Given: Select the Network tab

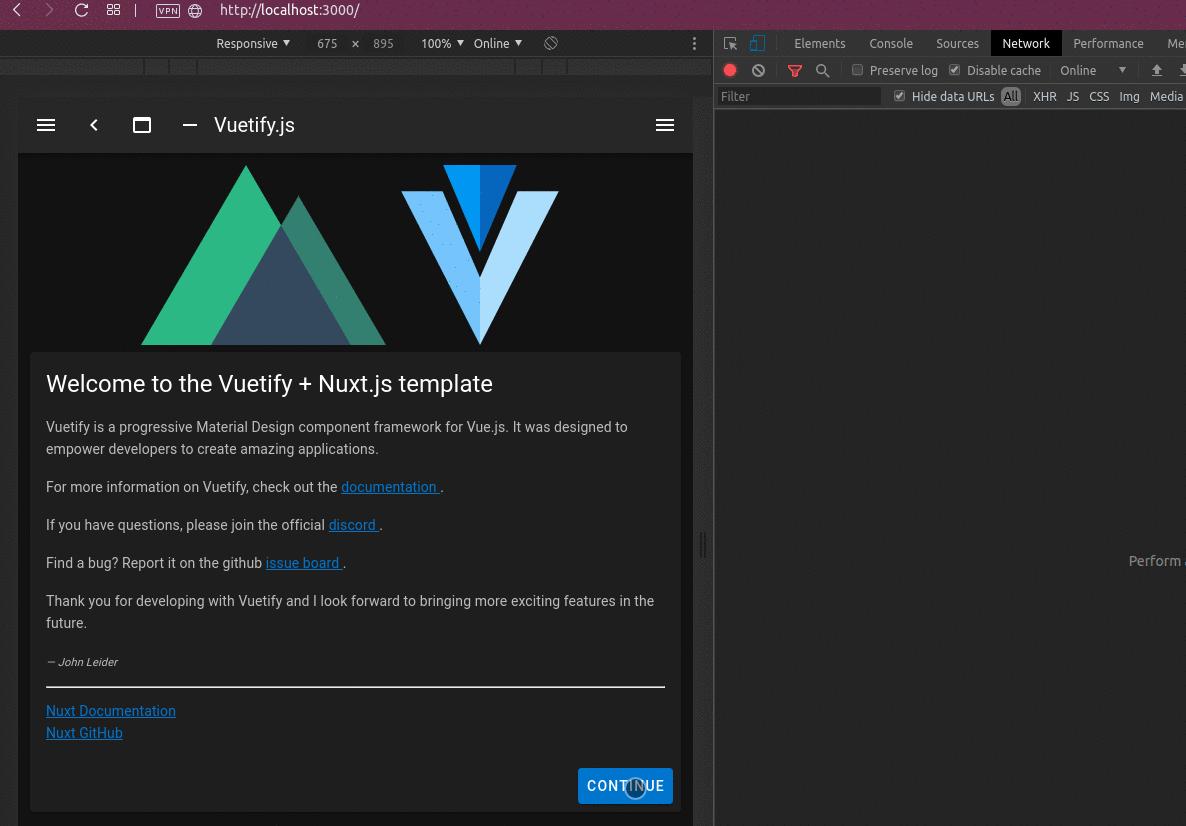Looking at the screenshot, I should pos(1026,43).
